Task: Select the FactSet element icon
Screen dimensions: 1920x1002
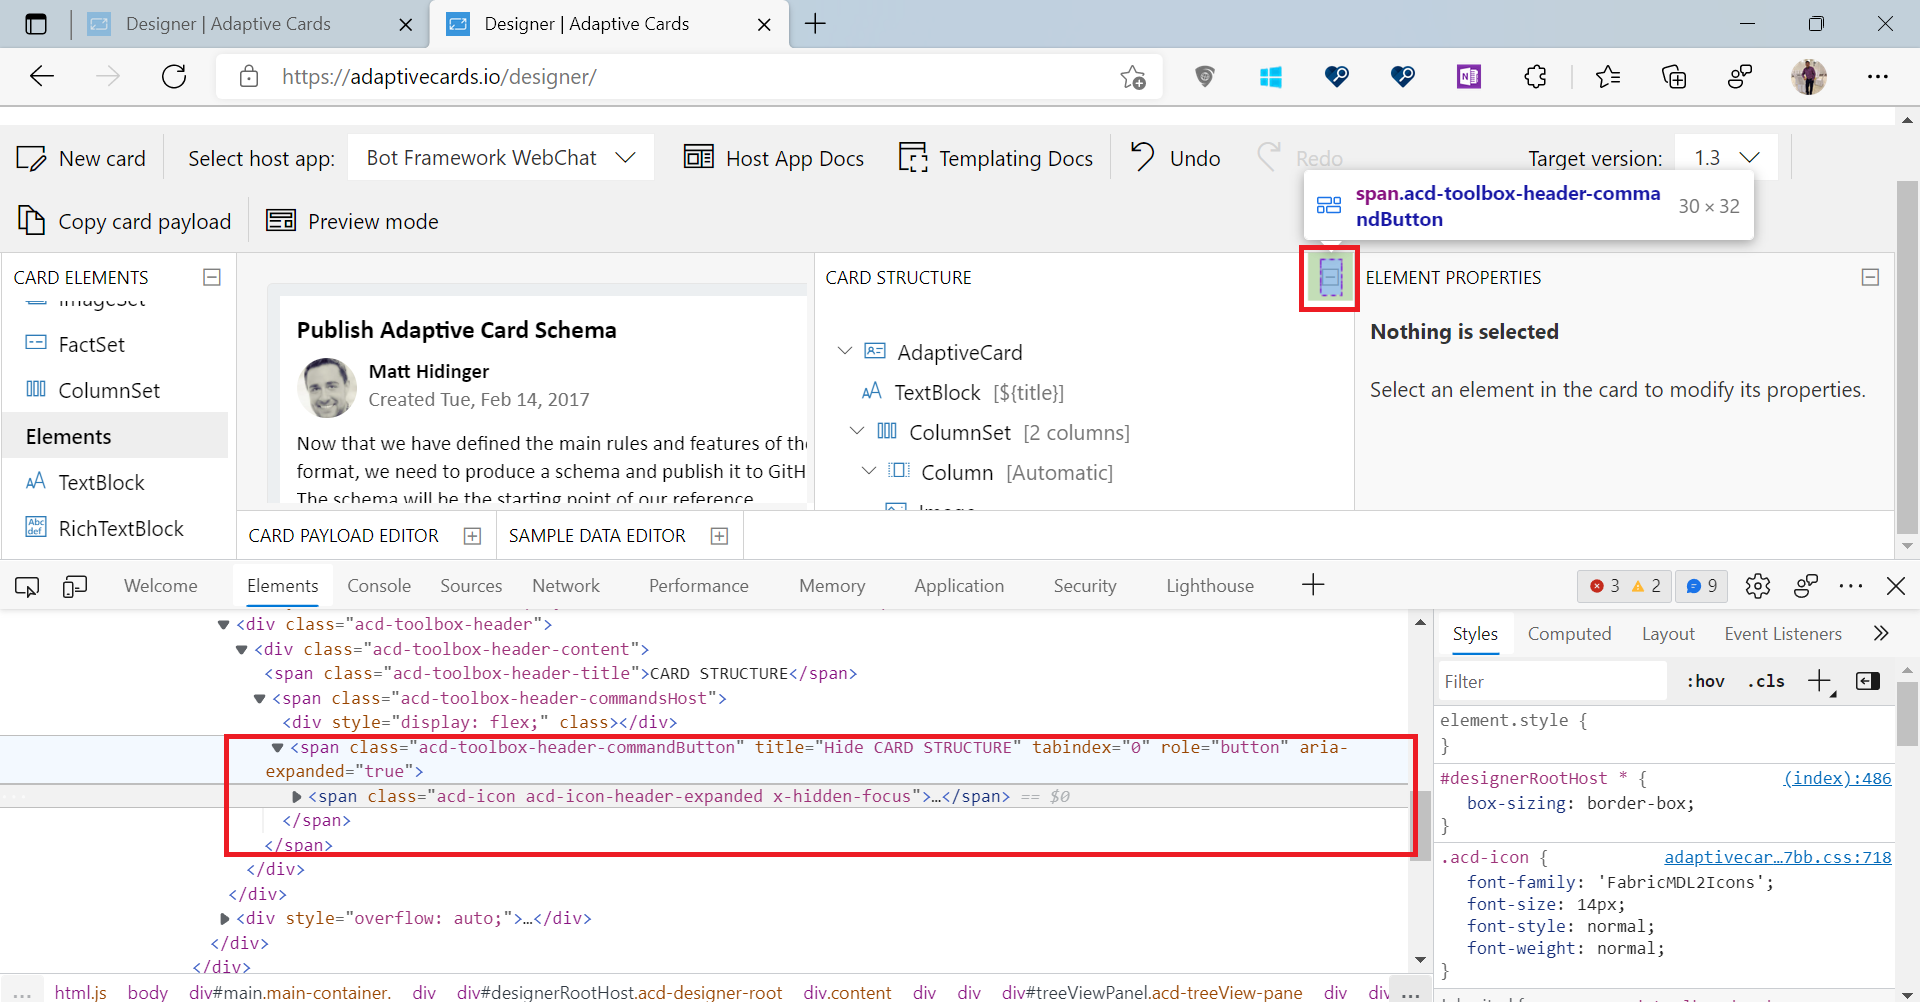Action: point(35,344)
